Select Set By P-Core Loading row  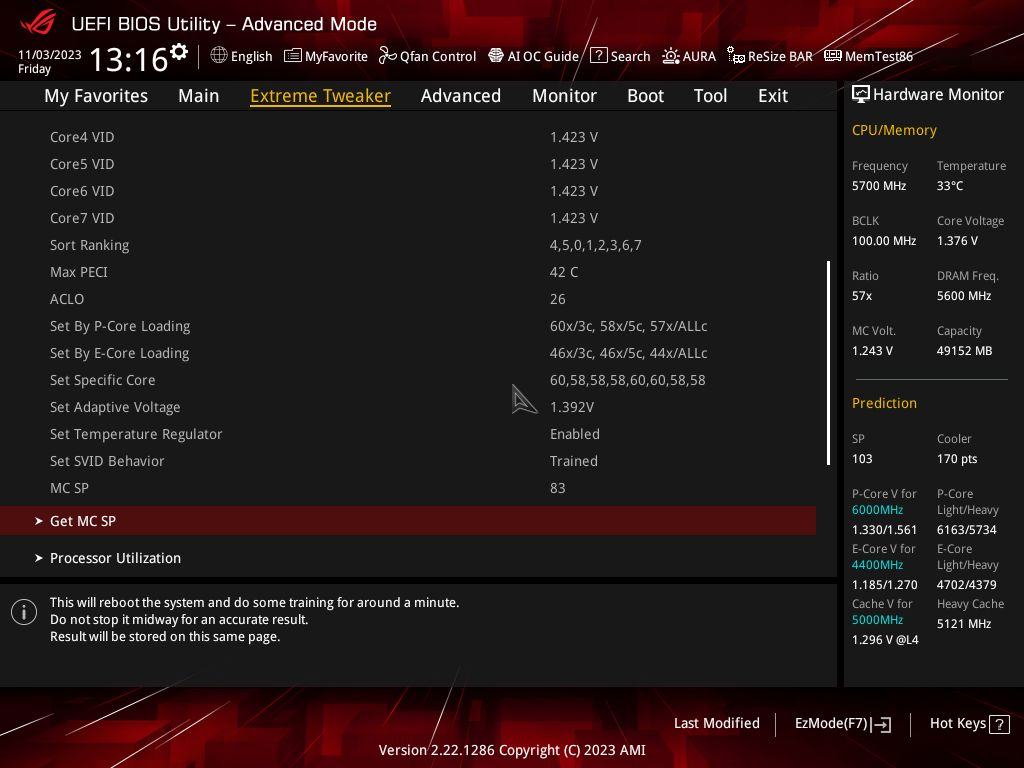[x=408, y=326]
